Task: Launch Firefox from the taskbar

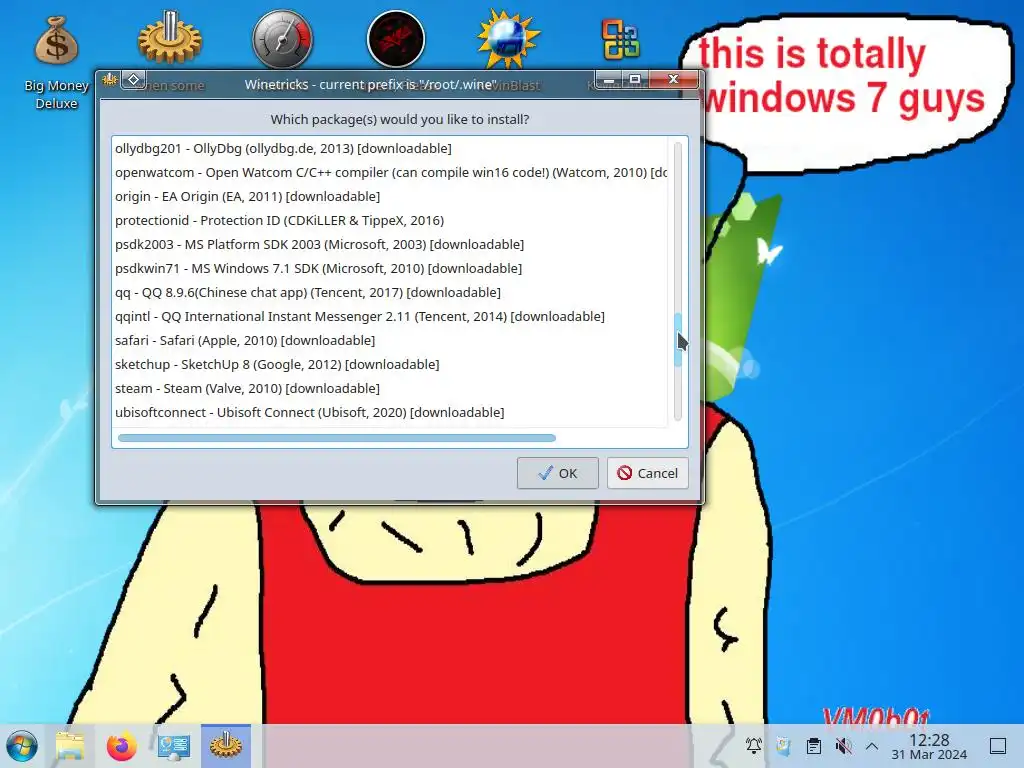Action: pyautogui.click(x=121, y=746)
